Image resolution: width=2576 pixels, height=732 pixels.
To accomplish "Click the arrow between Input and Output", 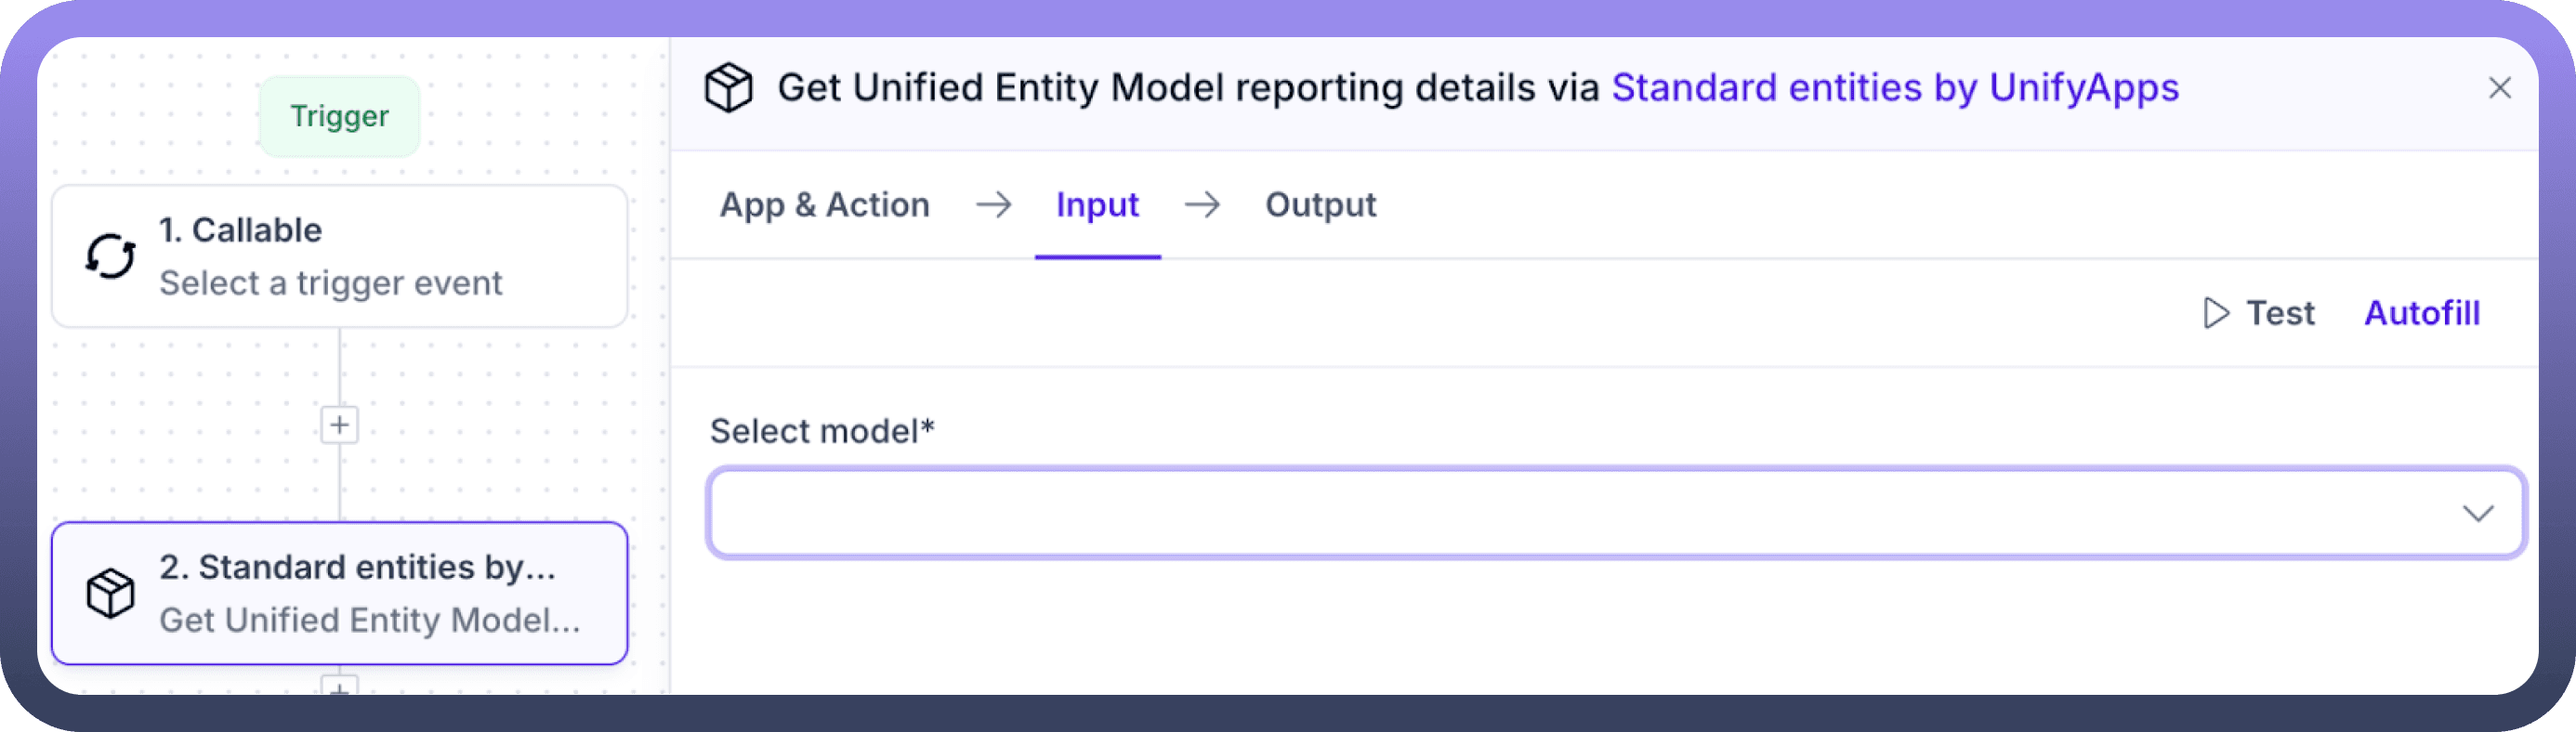I will [x=1202, y=205].
